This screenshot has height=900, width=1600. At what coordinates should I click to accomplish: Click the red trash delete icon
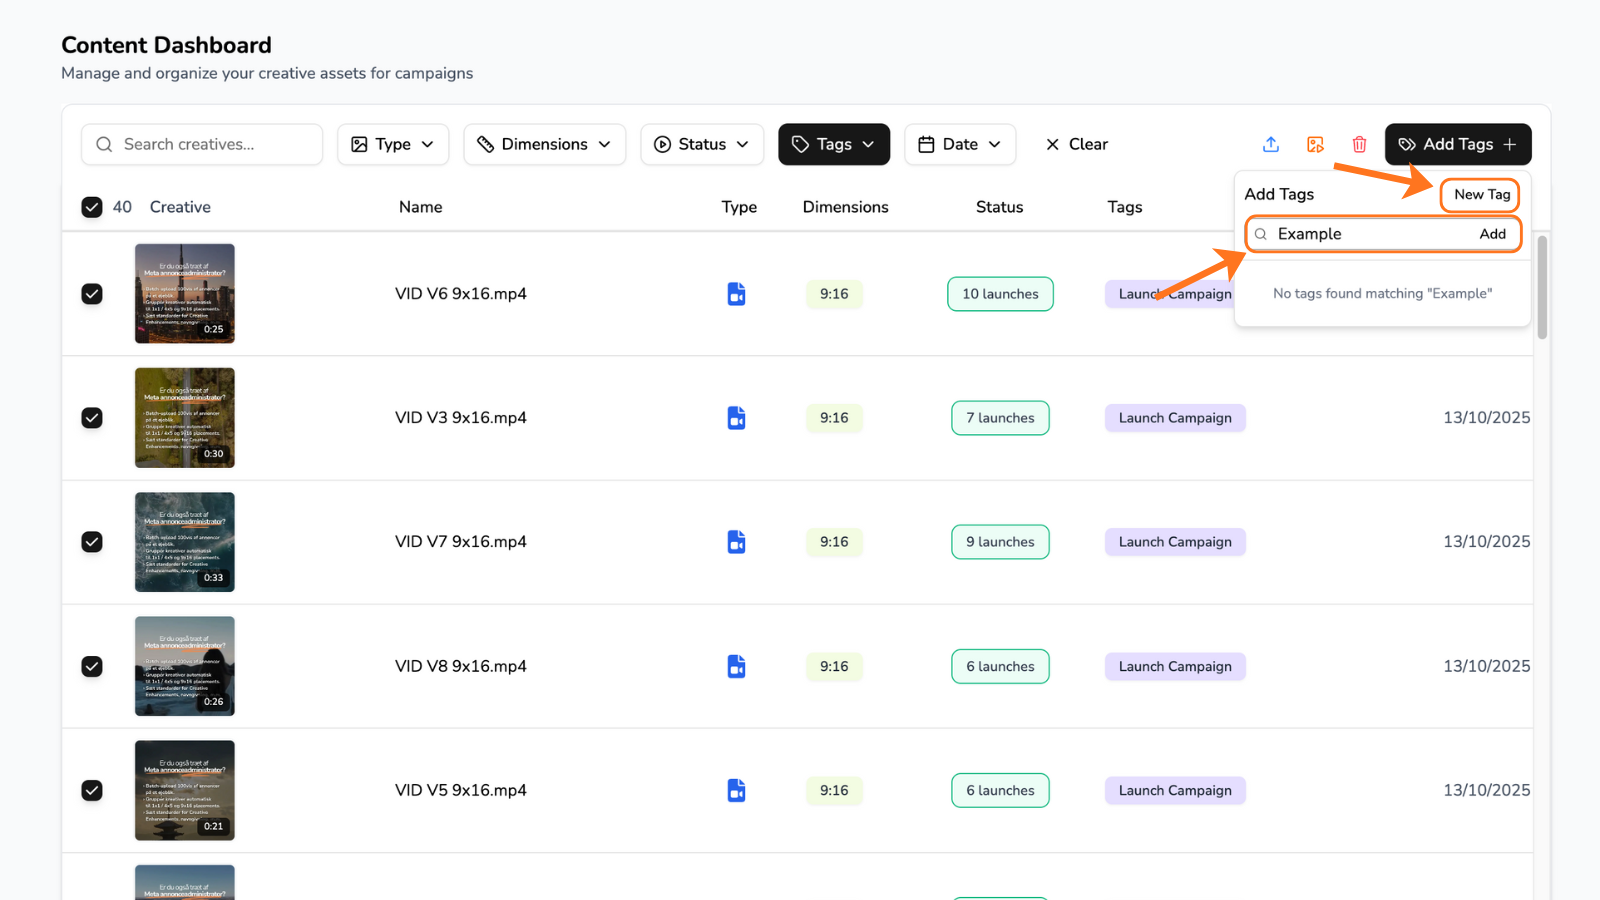[x=1359, y=144]
